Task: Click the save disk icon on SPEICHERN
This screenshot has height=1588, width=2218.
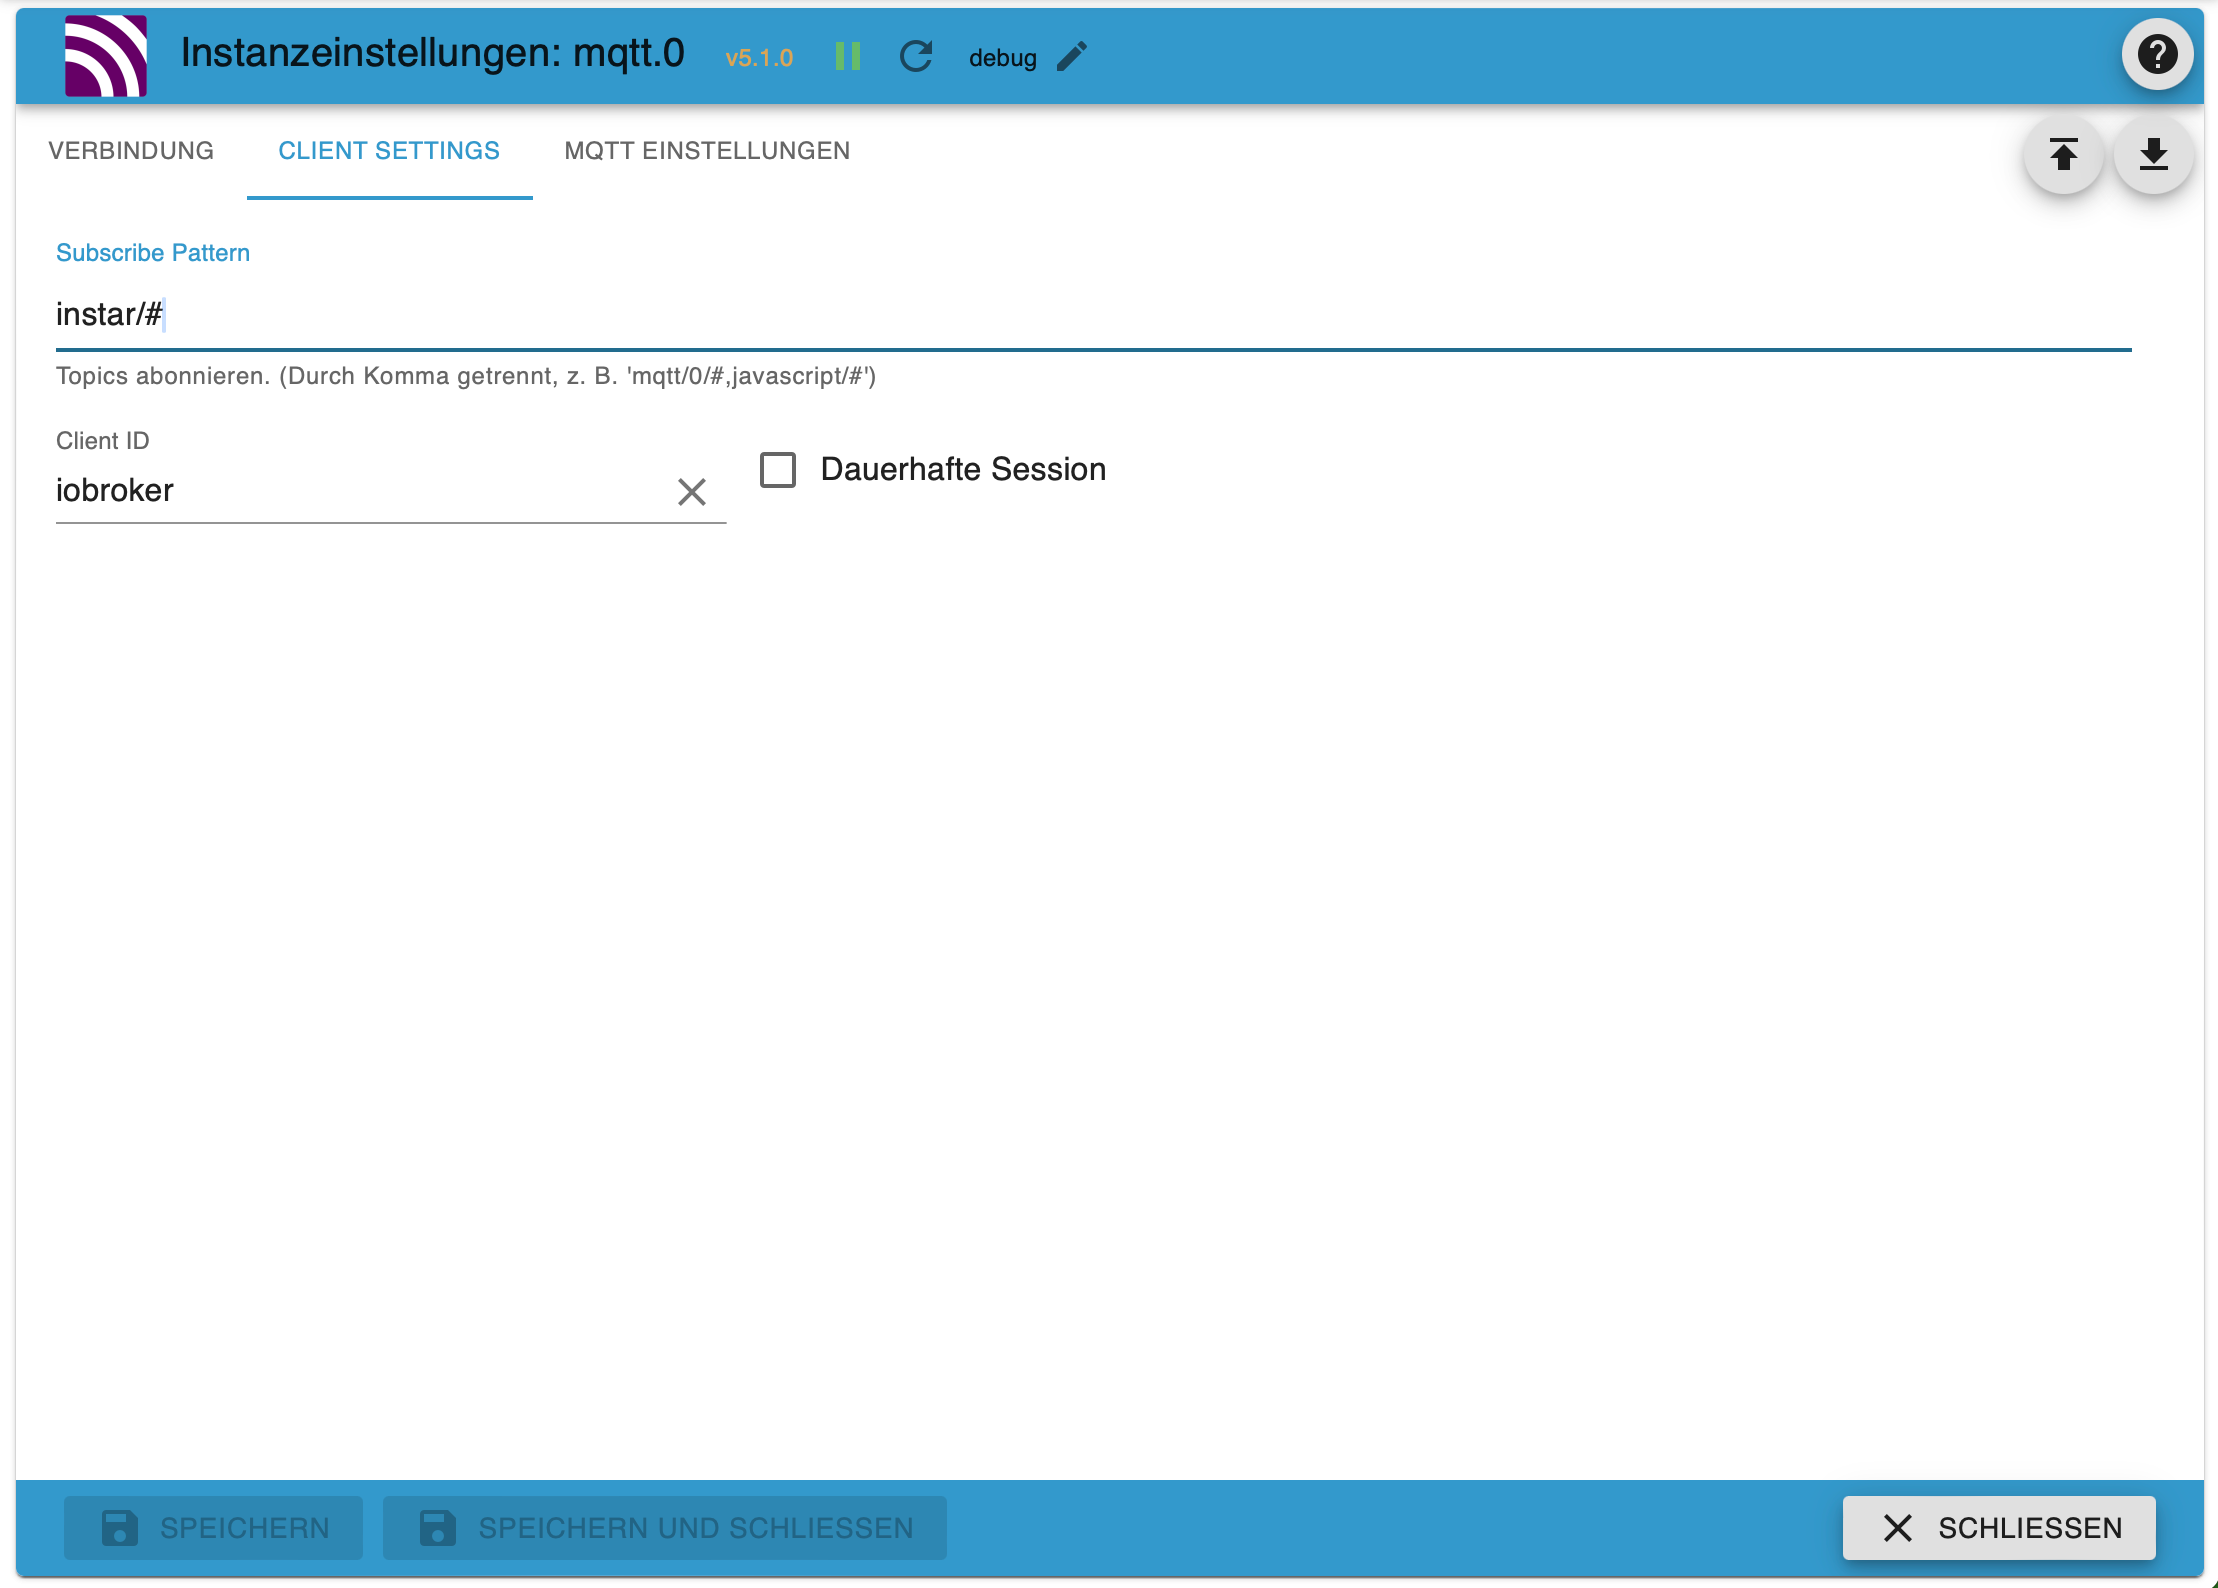Action: coord(119,1527)
